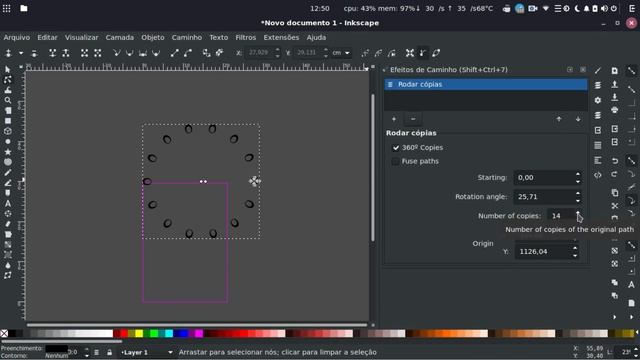640x360 pixels.
Task: Expand the command bar overflow arrow
Action: pyautogui.click(x=615, y=317)
